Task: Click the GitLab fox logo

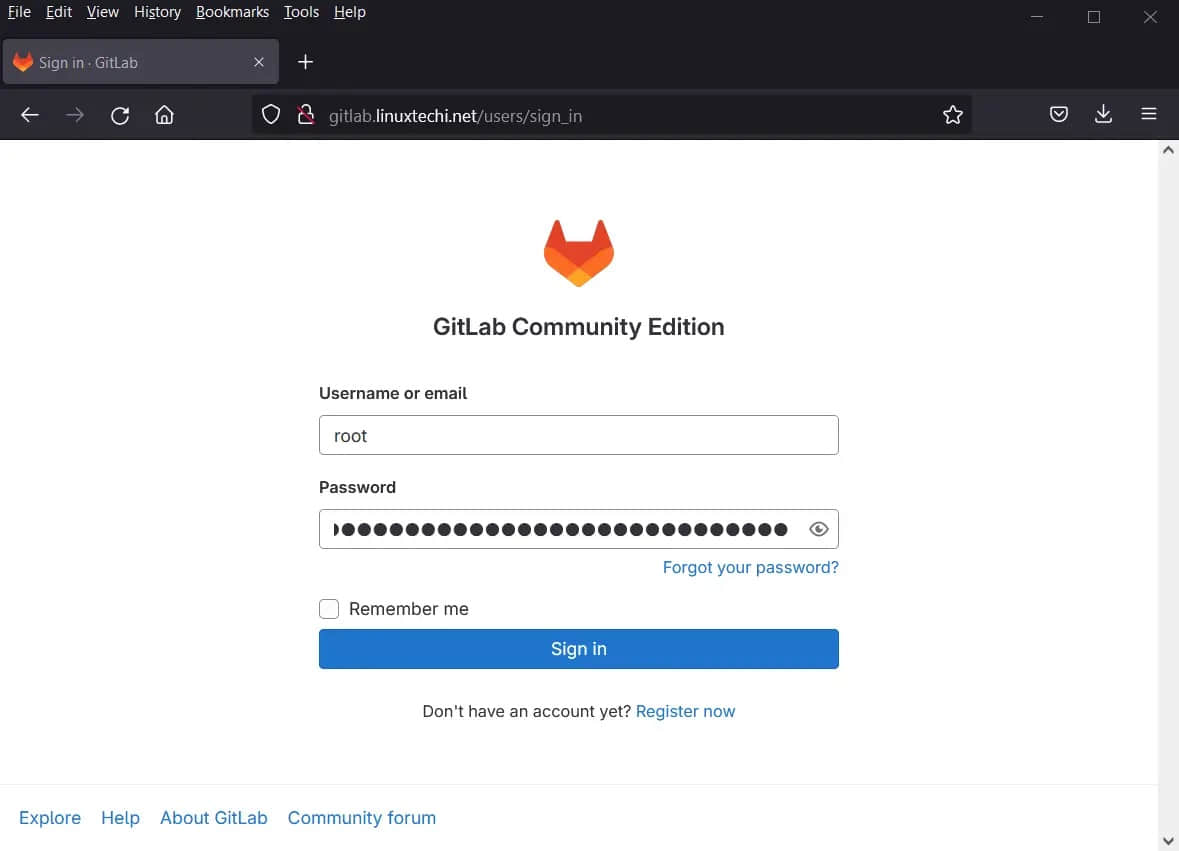Action: coord(578,253)
